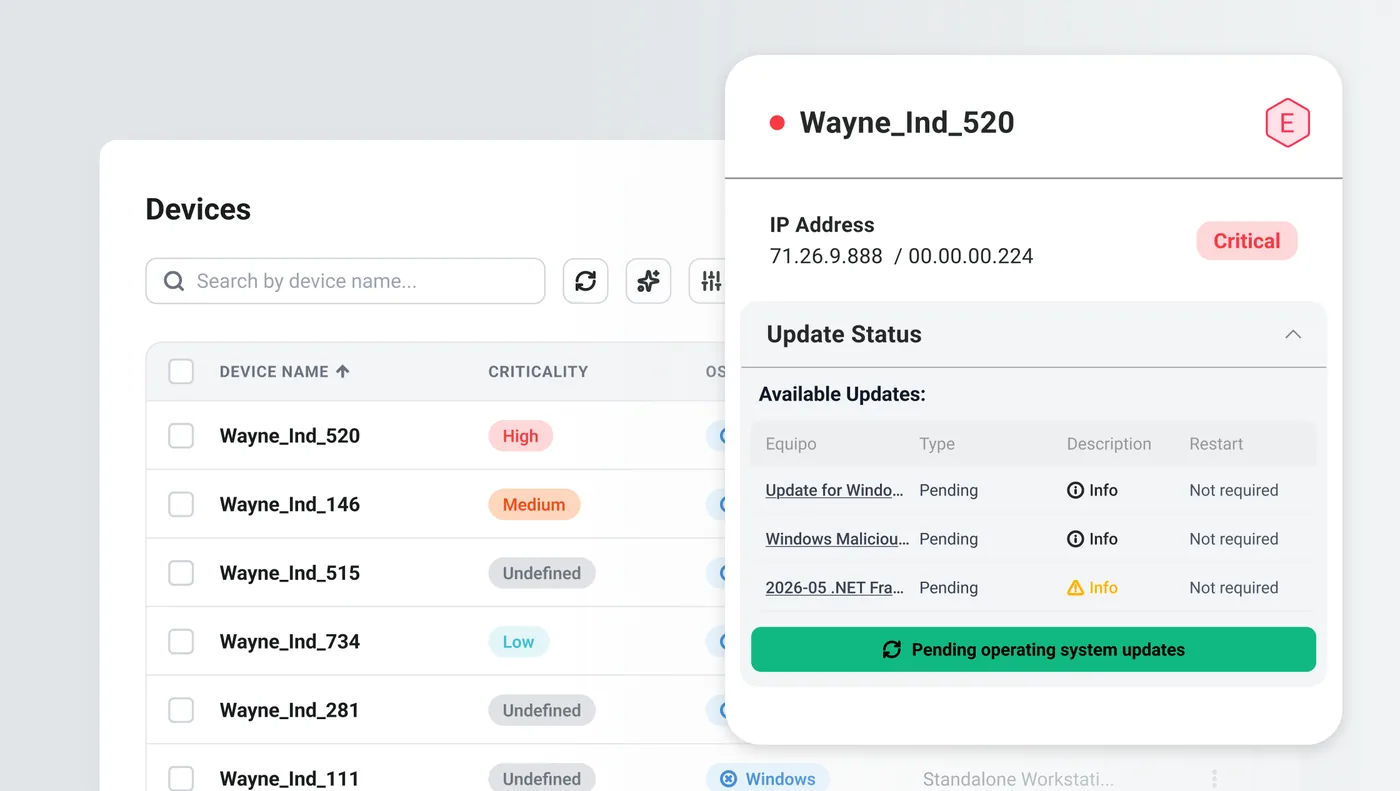Select device name Wayne_Ind_281
The height and width of the screenshot is (791, 1400).
point(290,710)
